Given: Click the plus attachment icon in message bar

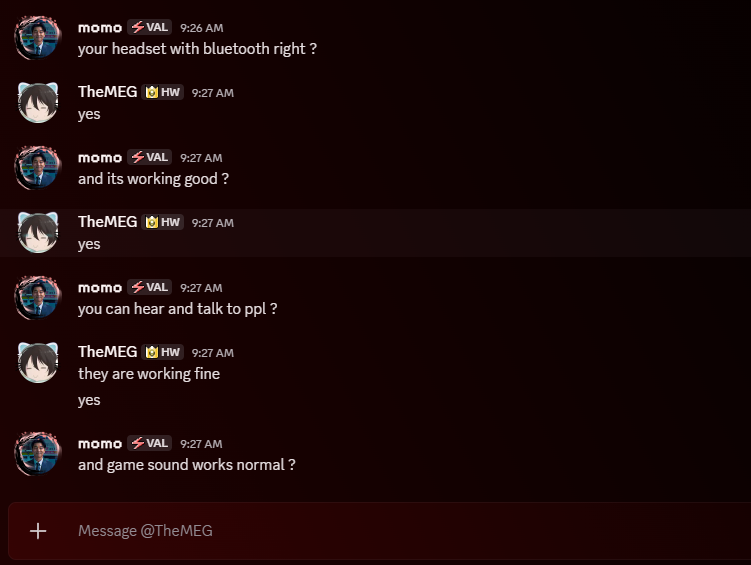Looking at the screenshot, I should [38, 531].
